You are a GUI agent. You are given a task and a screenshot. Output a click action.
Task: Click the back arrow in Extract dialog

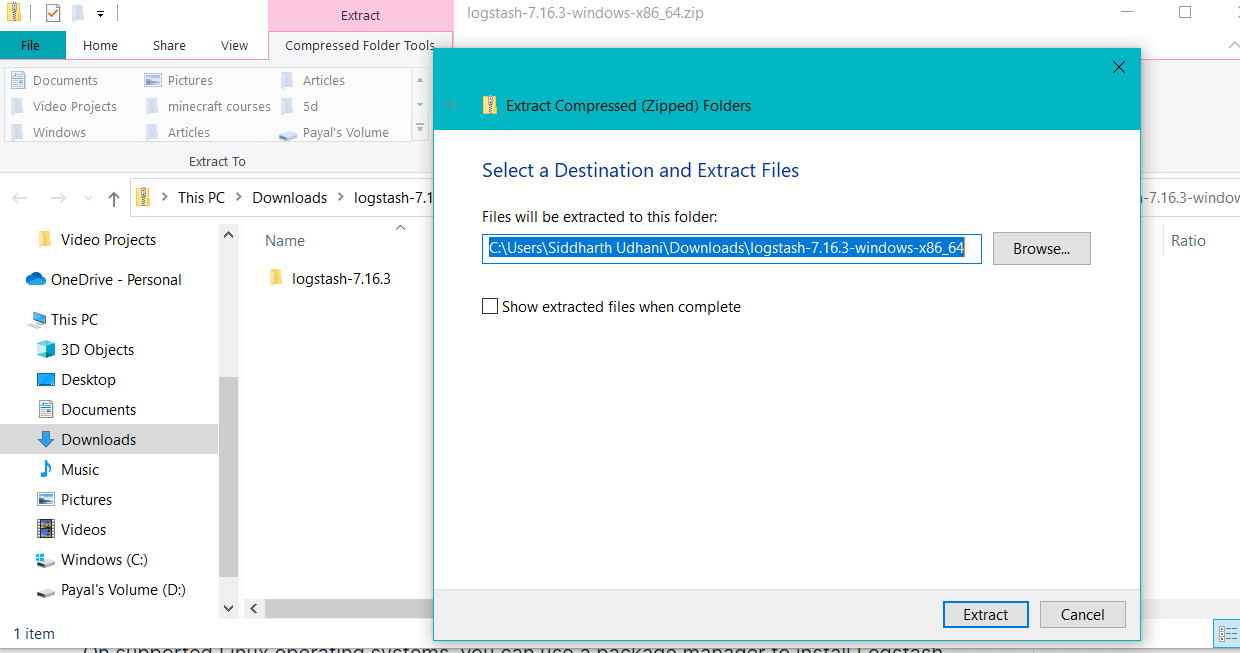click(x=453, y=105)
